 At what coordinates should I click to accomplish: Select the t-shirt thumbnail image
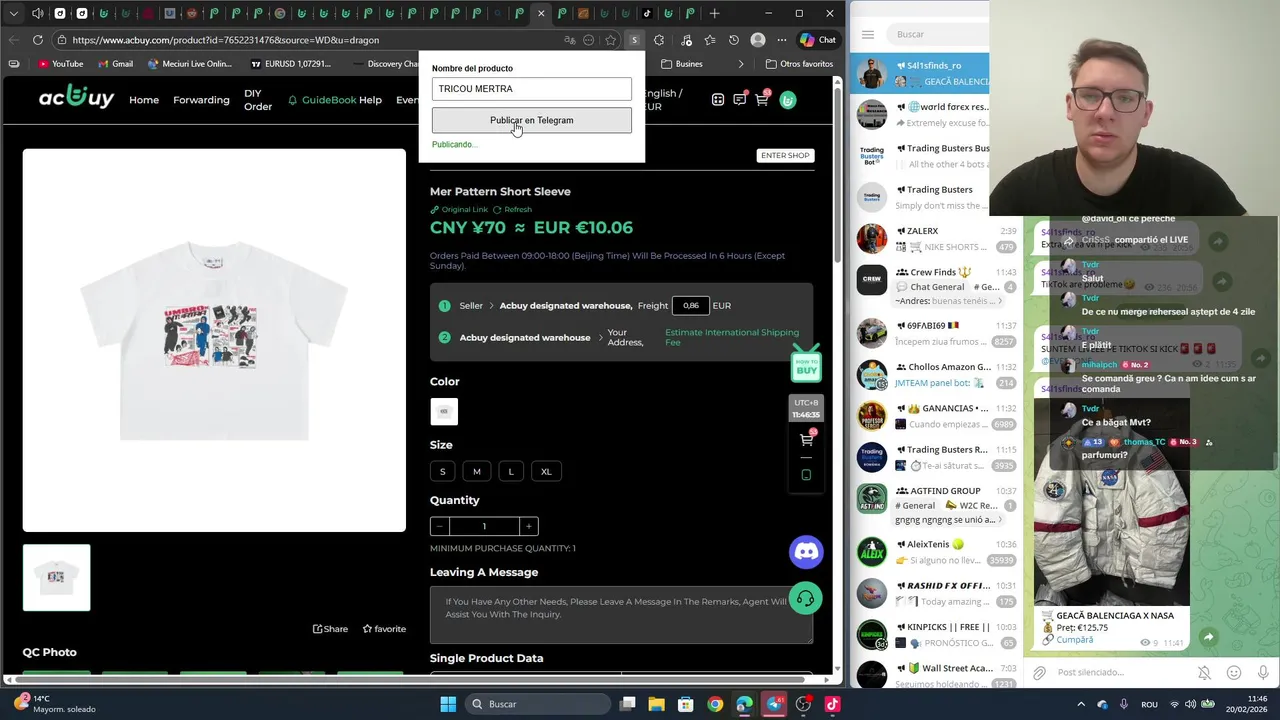click(x=57, y=577)
